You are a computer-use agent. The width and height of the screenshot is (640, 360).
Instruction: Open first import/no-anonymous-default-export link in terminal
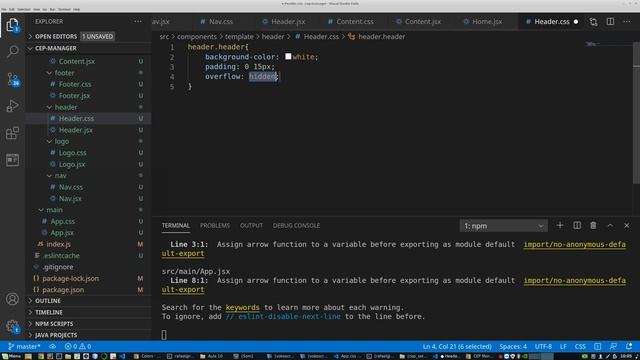[x=575, y=244]
